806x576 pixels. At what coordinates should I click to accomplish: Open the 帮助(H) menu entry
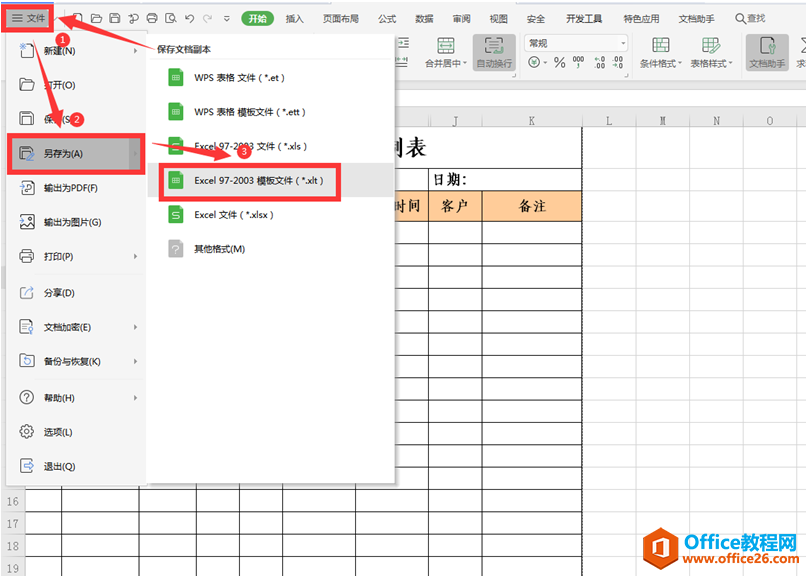coord(76,398)
